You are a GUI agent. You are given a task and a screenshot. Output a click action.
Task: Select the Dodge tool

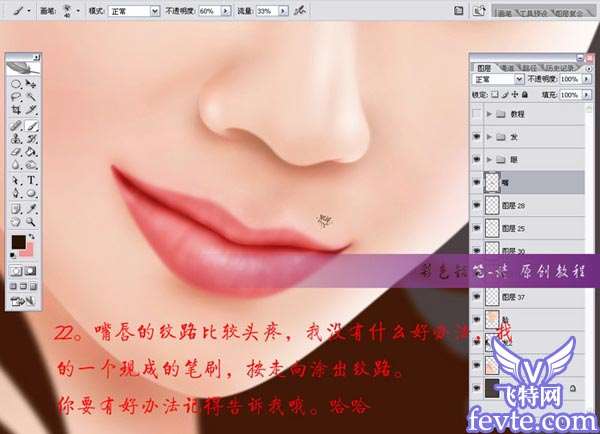click(31, 165)
